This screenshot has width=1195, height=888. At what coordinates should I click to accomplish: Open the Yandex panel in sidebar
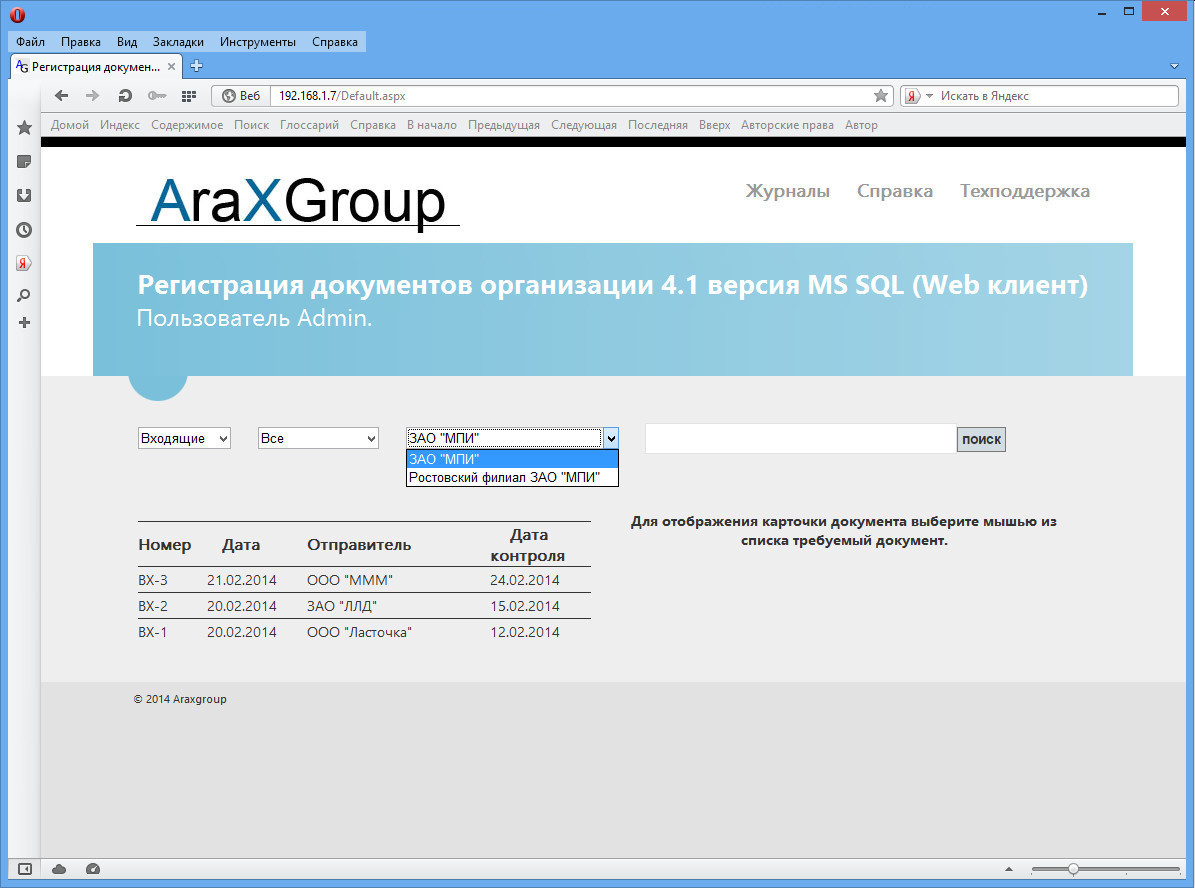(x=24, y=263)
